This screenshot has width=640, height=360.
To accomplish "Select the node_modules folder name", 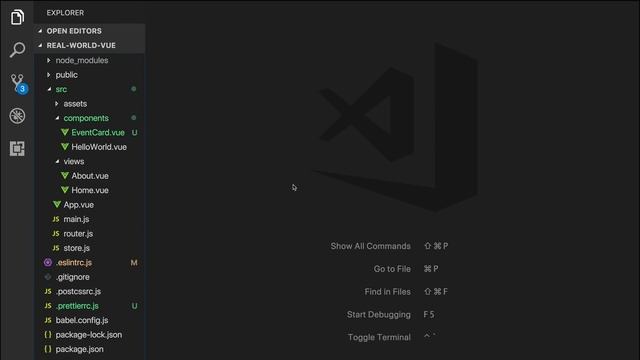I will click(x=82, y=60).
